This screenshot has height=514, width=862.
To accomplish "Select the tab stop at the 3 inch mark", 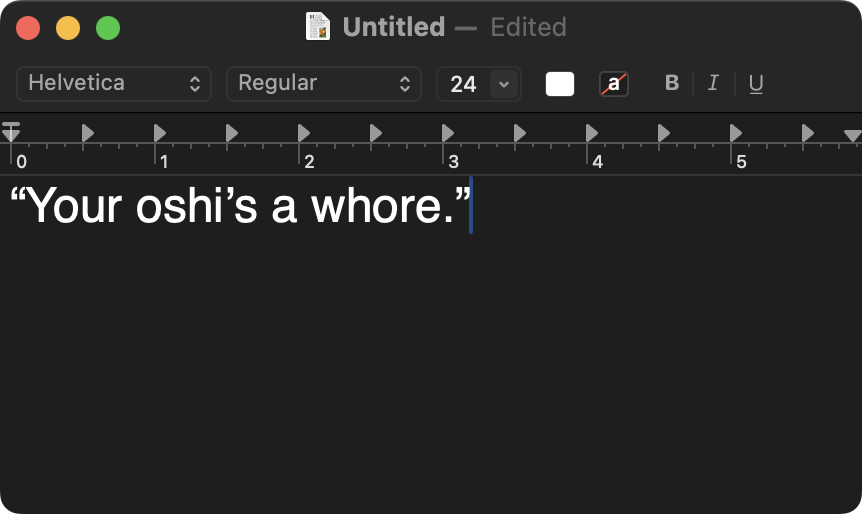I will [x=448, y=133].
